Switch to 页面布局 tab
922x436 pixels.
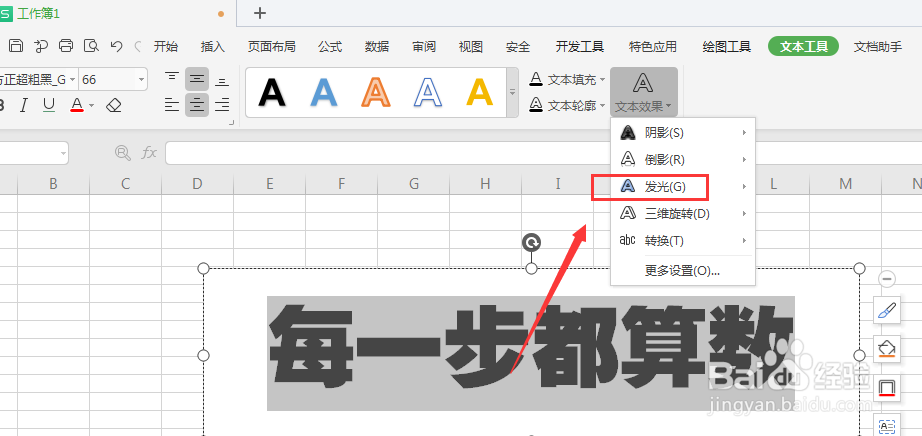[271, 46]
